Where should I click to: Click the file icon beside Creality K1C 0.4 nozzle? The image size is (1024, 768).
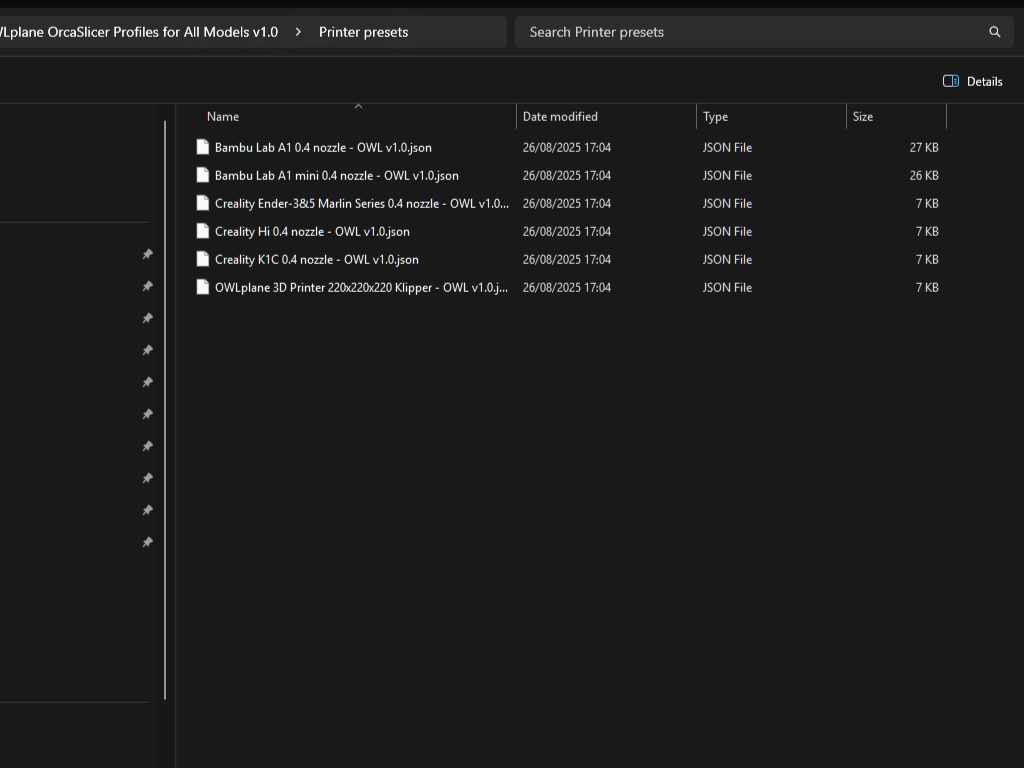coord(203,259)
